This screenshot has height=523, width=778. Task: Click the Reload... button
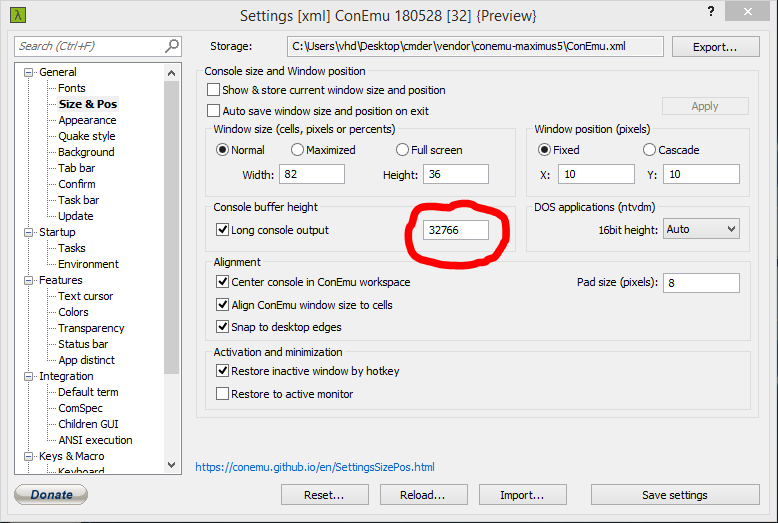[423, 495]
